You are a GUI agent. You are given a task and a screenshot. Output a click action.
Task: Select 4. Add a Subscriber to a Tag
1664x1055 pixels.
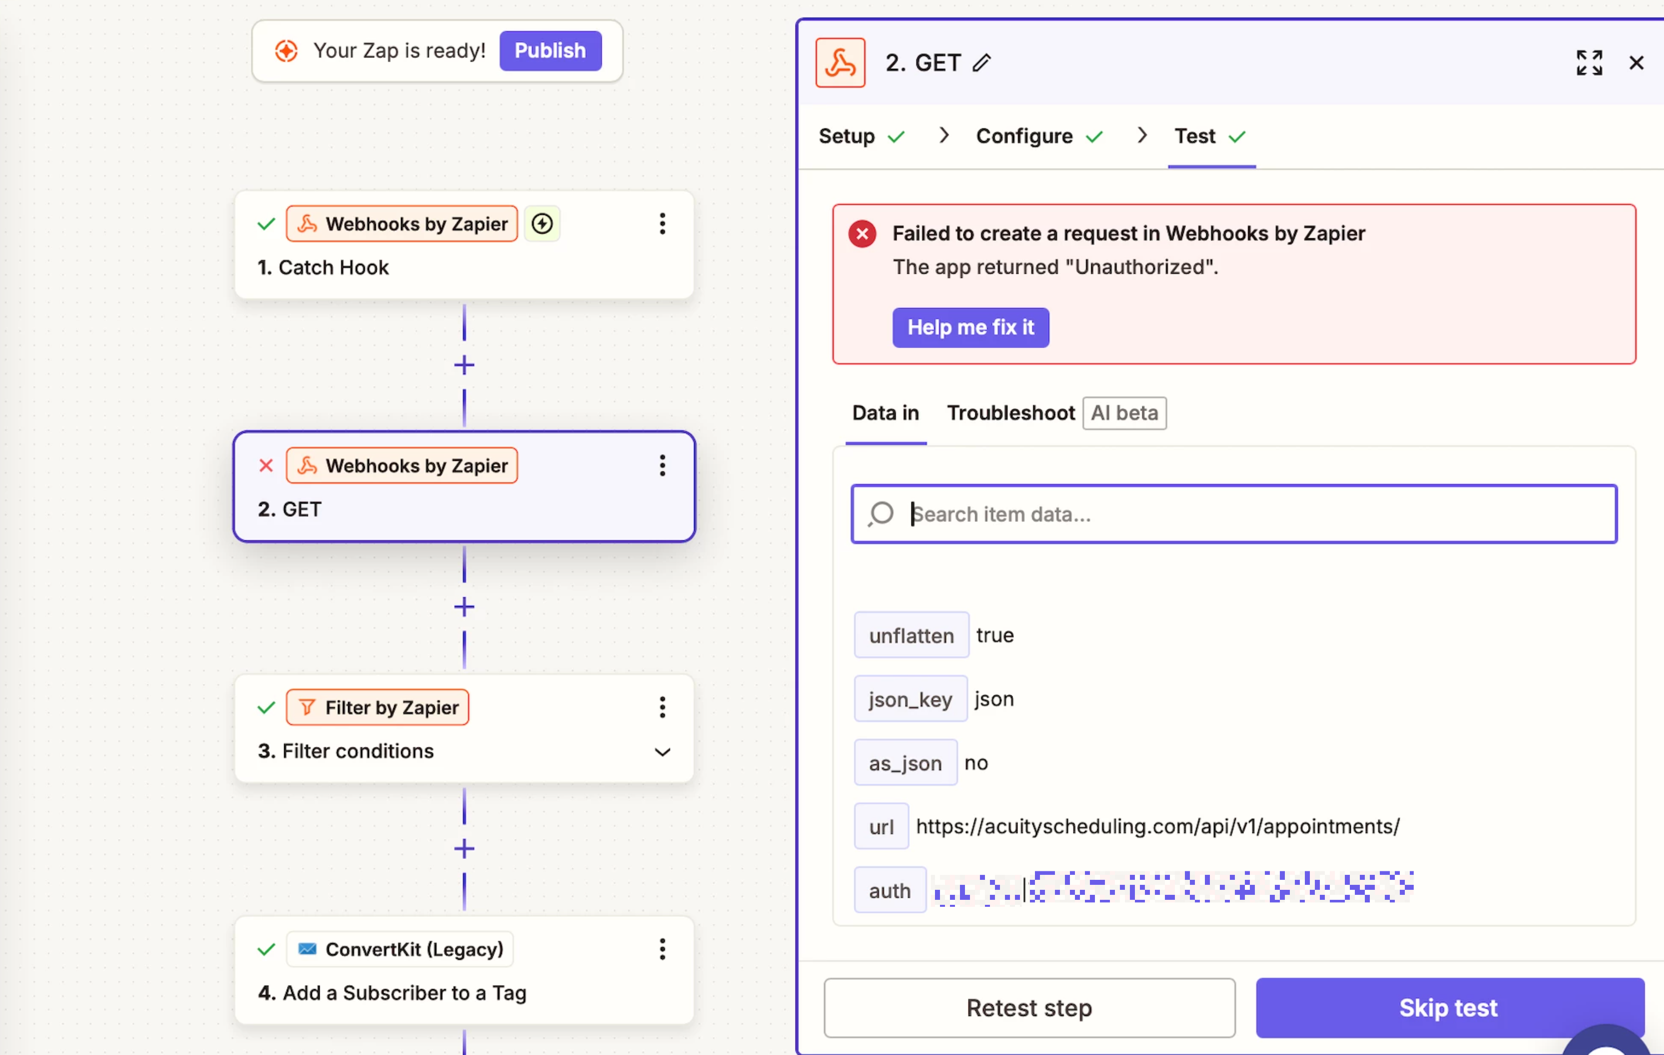click(464, 971)
